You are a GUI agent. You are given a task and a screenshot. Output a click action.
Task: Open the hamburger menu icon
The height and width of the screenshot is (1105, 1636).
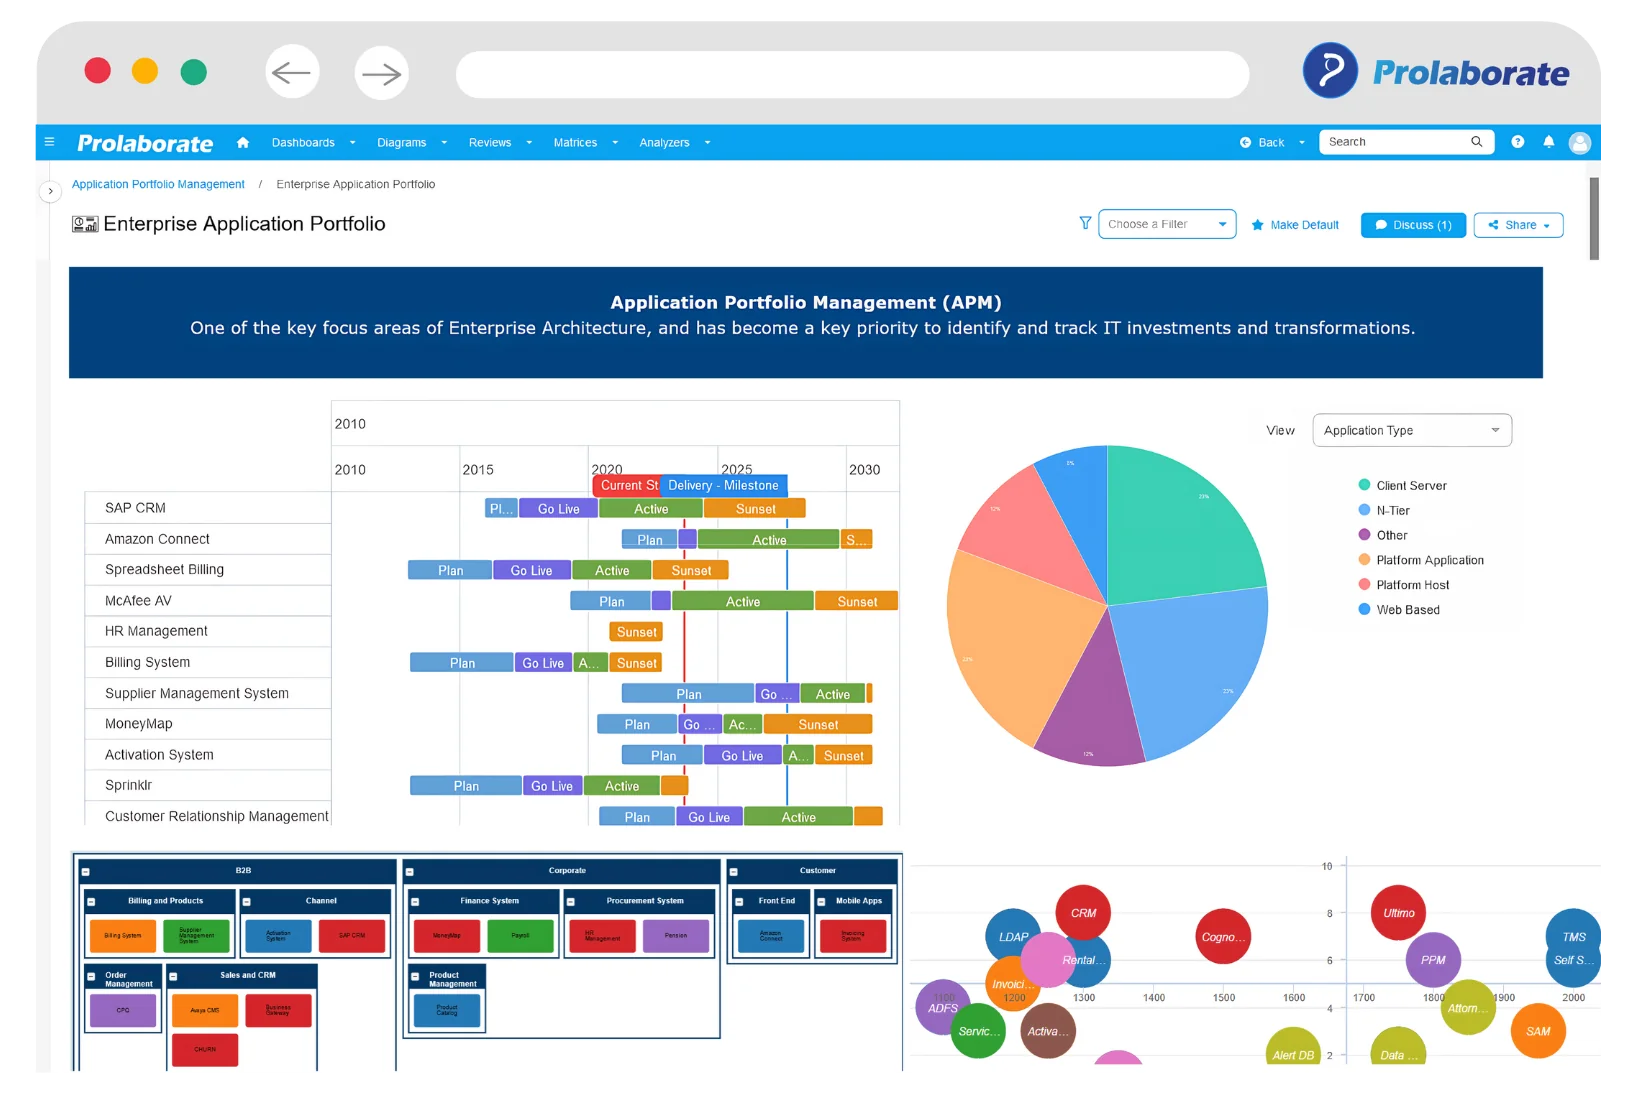point(49,142)
